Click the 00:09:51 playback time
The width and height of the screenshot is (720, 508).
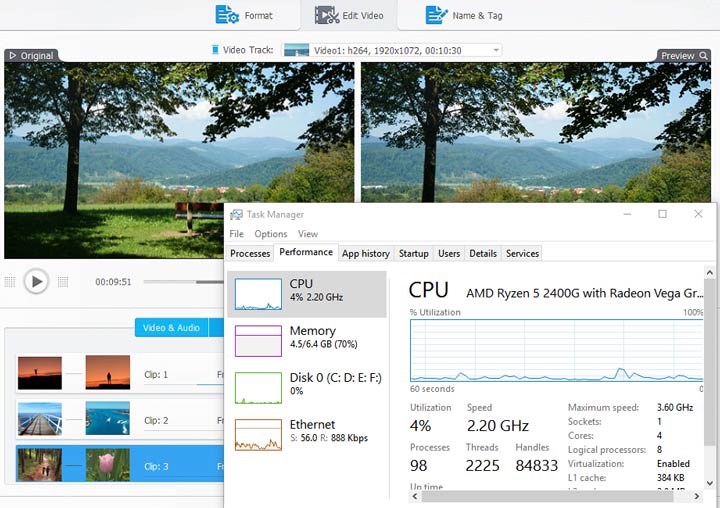[x=113, y=282]
